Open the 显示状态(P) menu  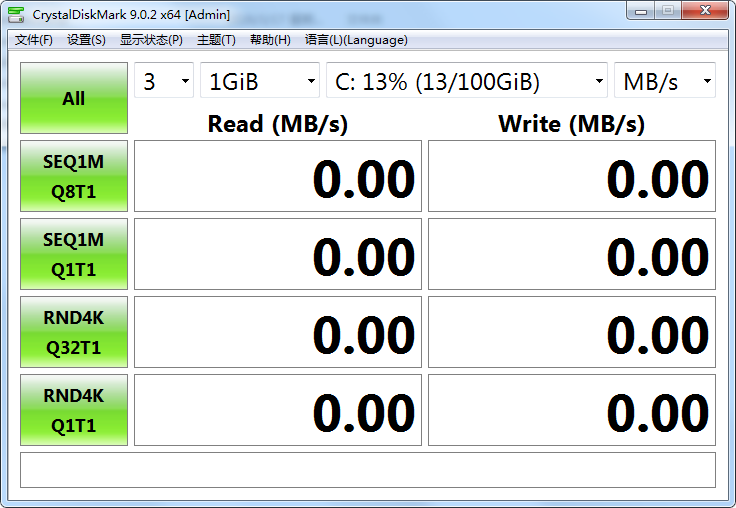(x=151, y=40)
